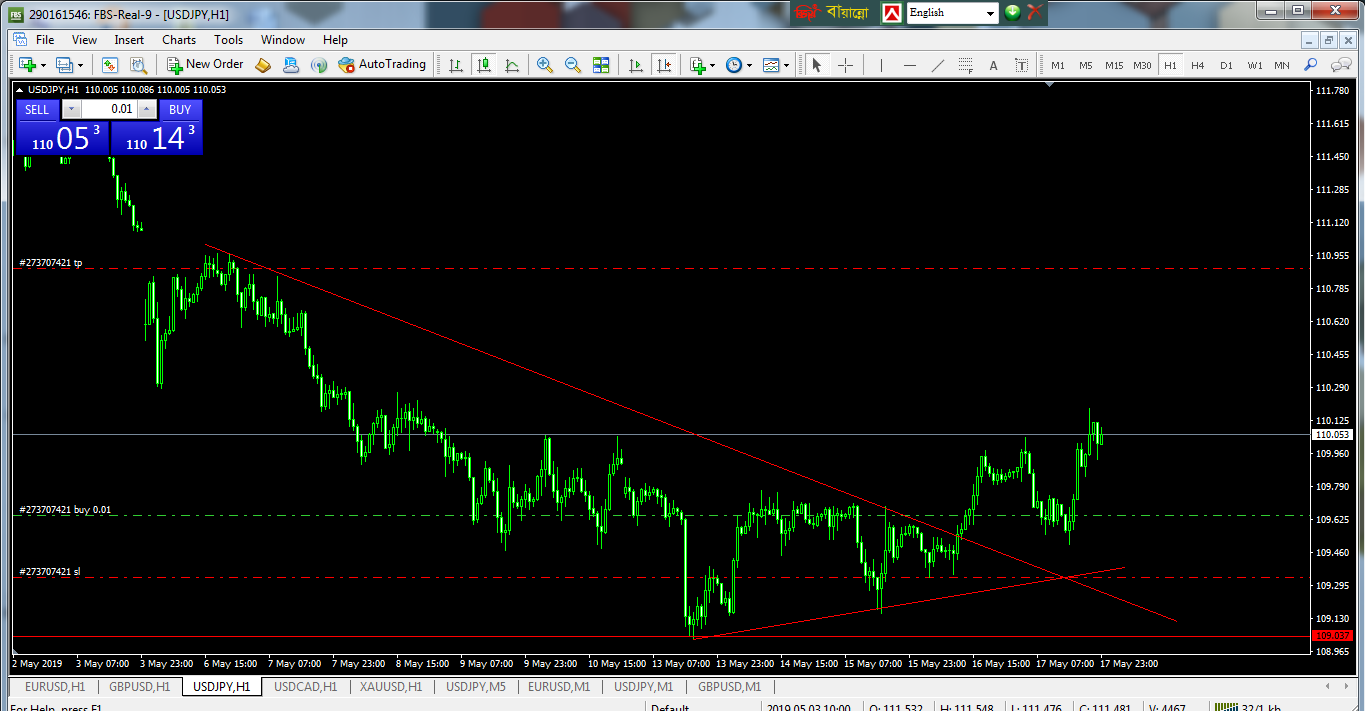Viewport: 1365px width, 711px height.
Task: Click the take profit line label #273707421 tp
Action: (x=51, y=263)
